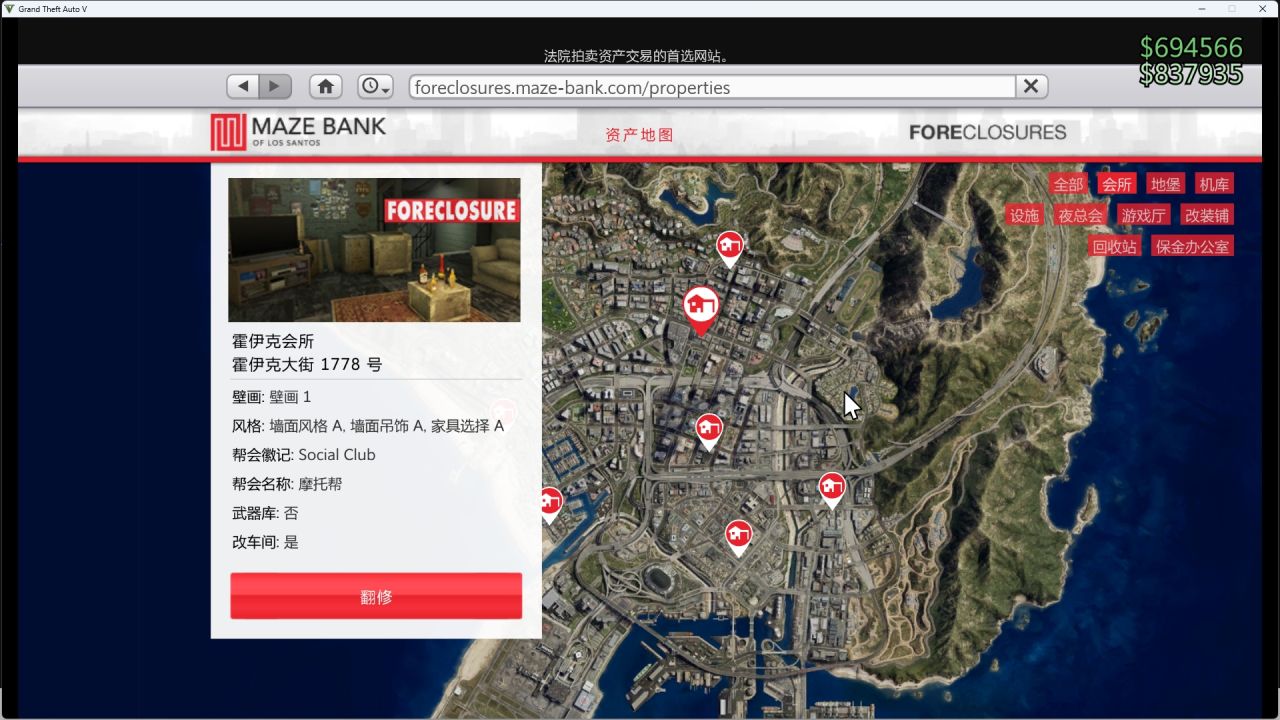Select the 全部 filter
This screenshot has width=1280, height=720.
point(1068,184)
